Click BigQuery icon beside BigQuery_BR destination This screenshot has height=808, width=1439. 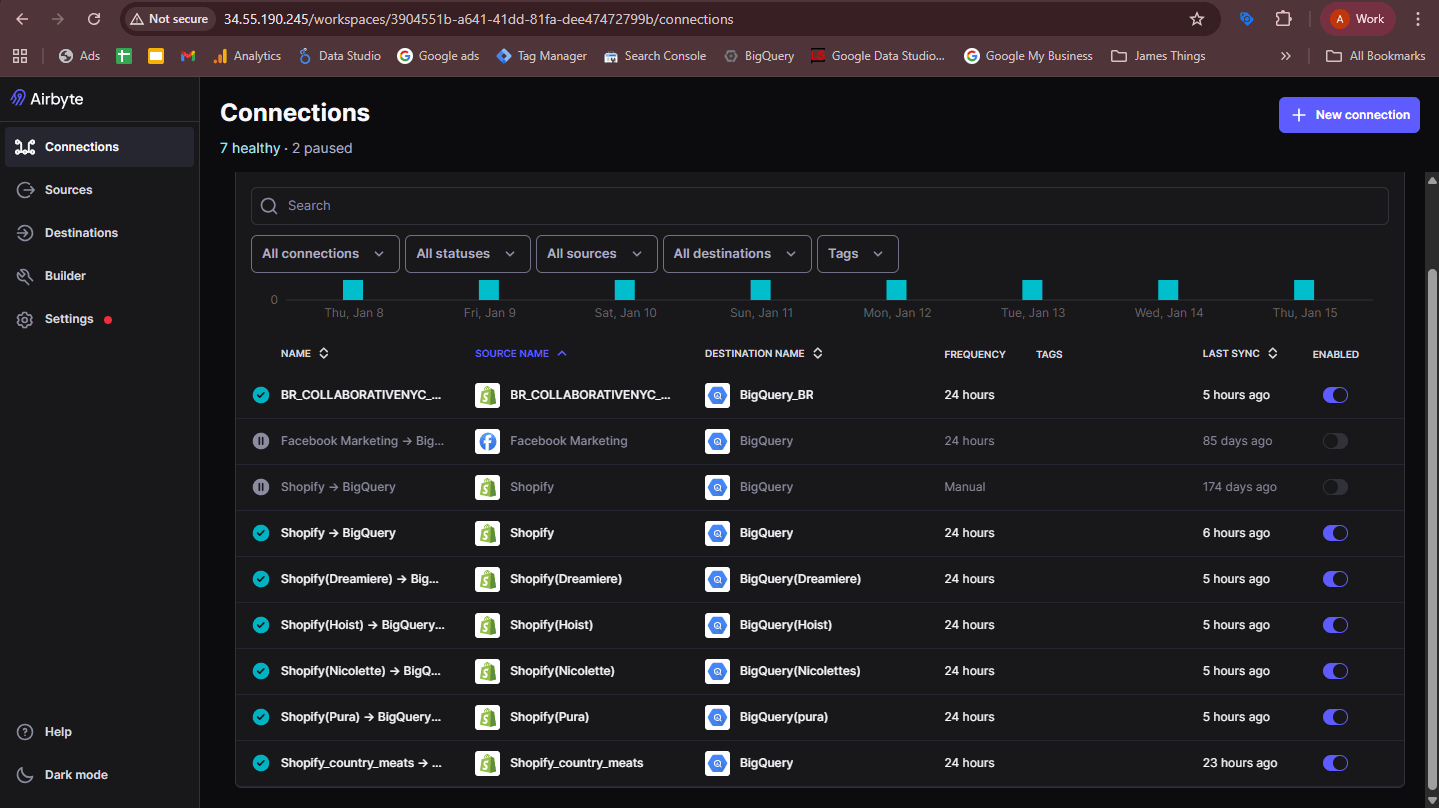point(717,395)
